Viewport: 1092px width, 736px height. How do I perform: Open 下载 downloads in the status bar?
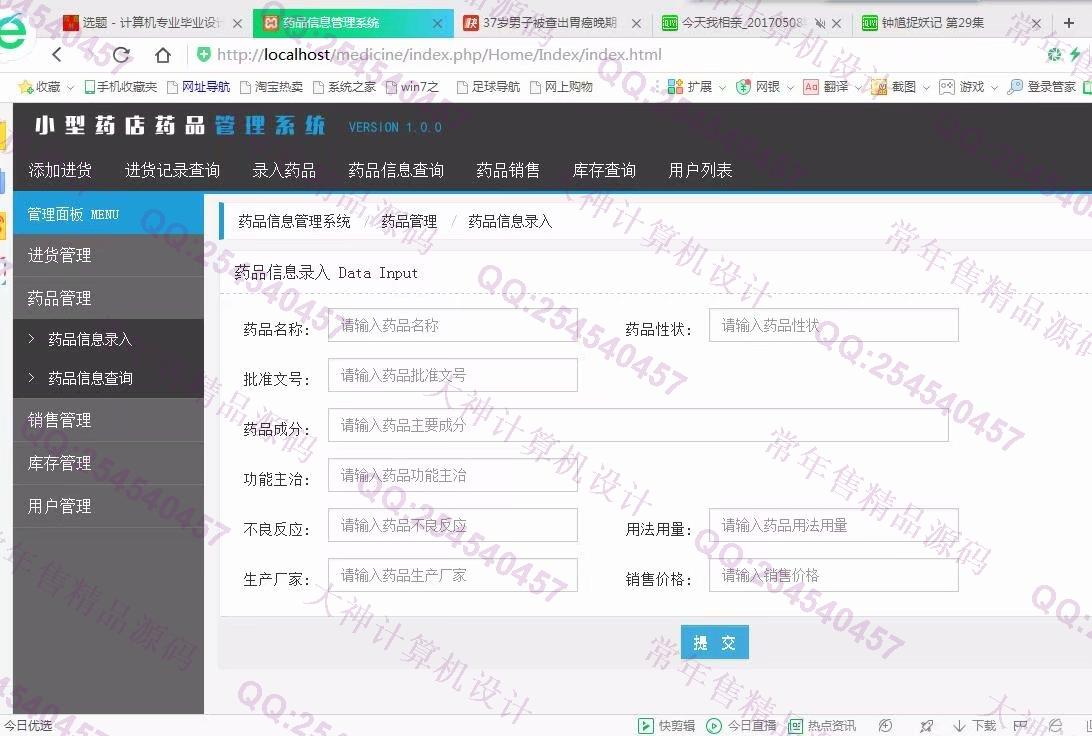click(x=975, y=726)
